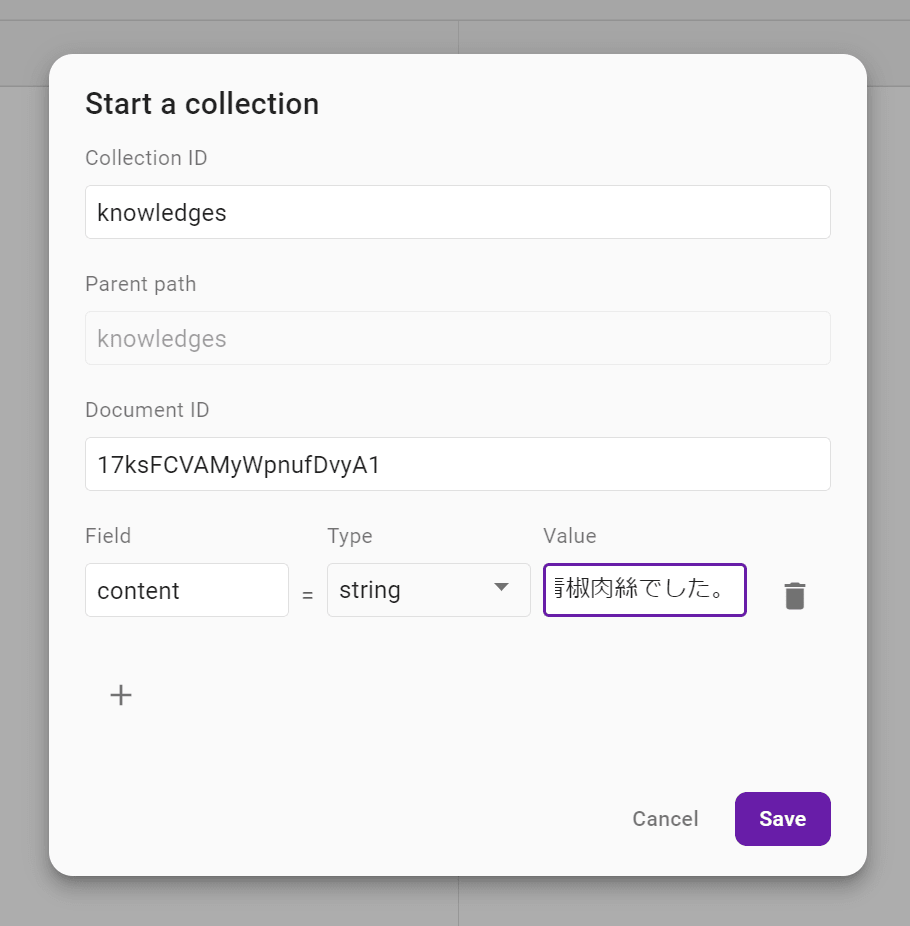Click the Field column label

point(108,536)
